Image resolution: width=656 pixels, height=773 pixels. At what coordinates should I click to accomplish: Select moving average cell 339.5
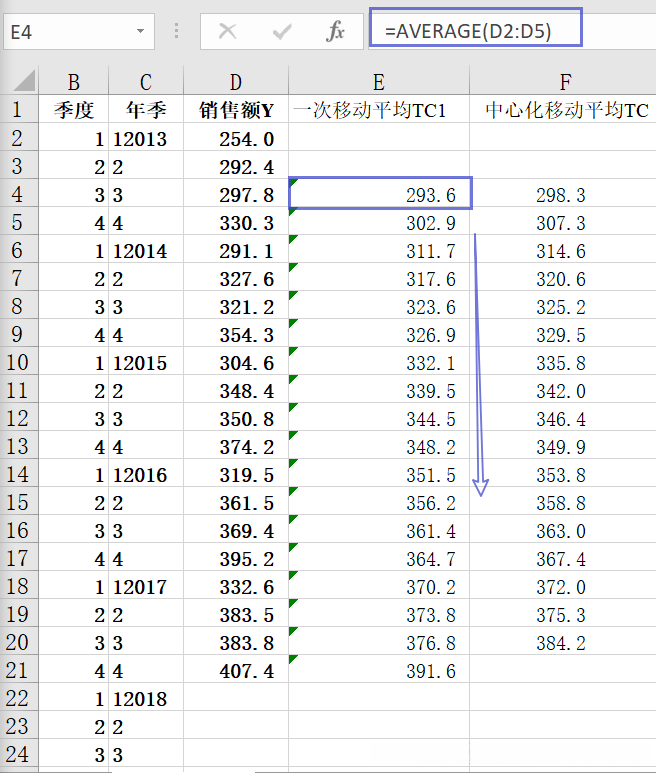pyautogui.click(x=379, y=389)
